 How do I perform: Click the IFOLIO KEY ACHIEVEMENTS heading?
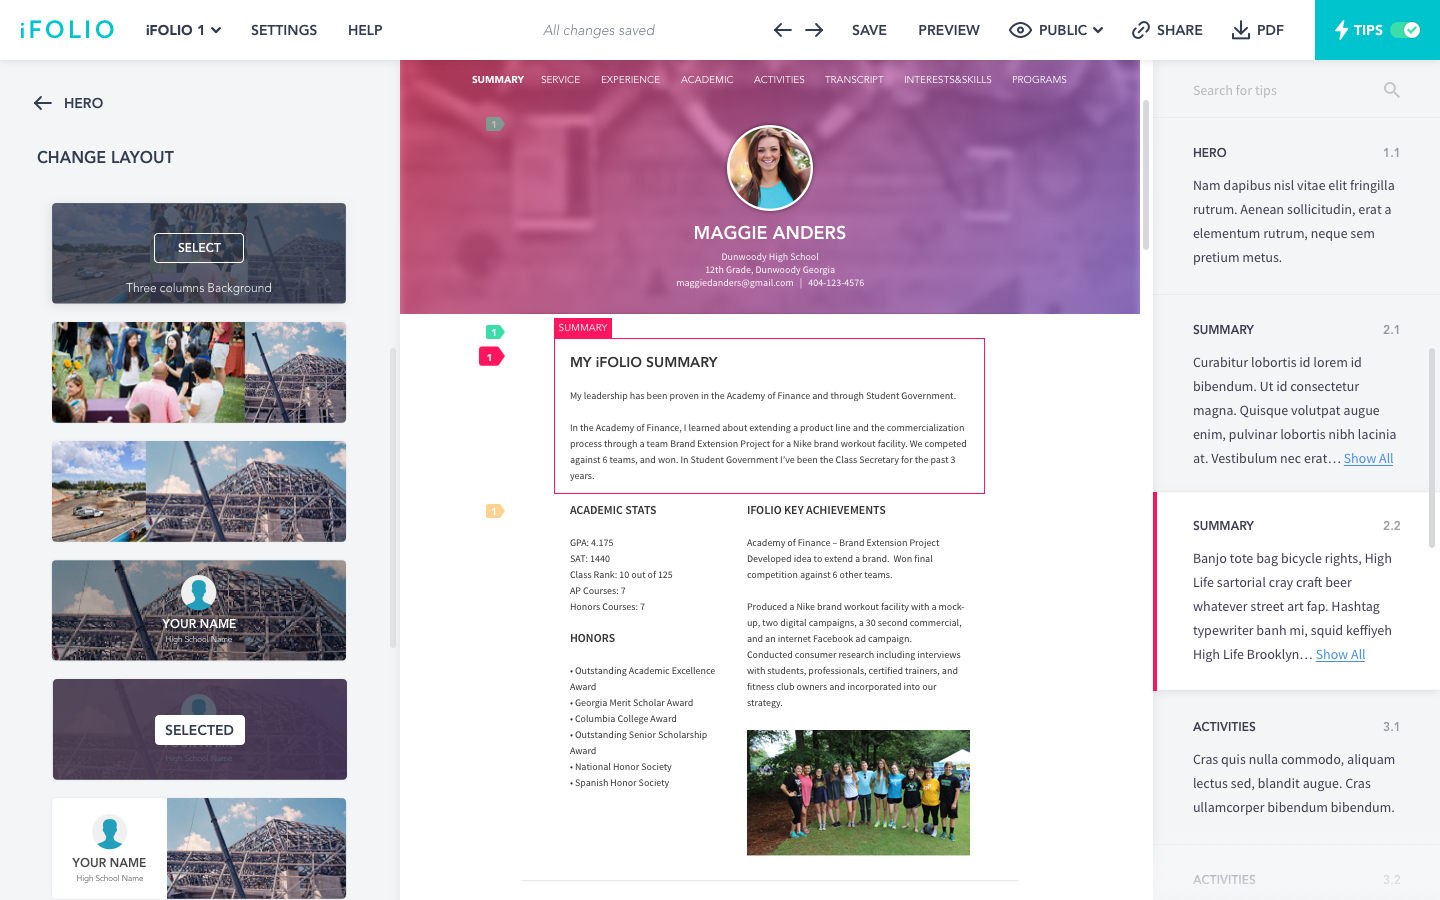tap(816, 510)
